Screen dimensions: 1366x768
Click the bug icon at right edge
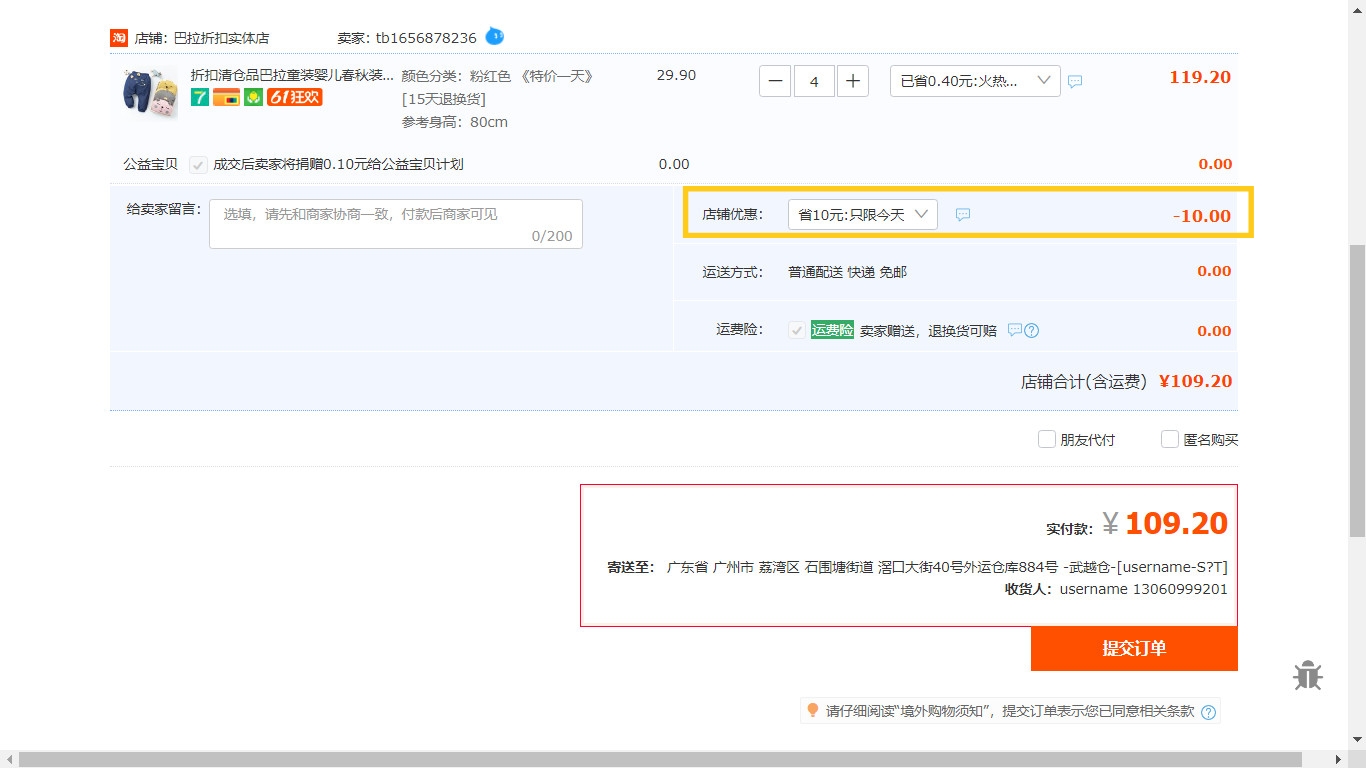pos(1307,676)
